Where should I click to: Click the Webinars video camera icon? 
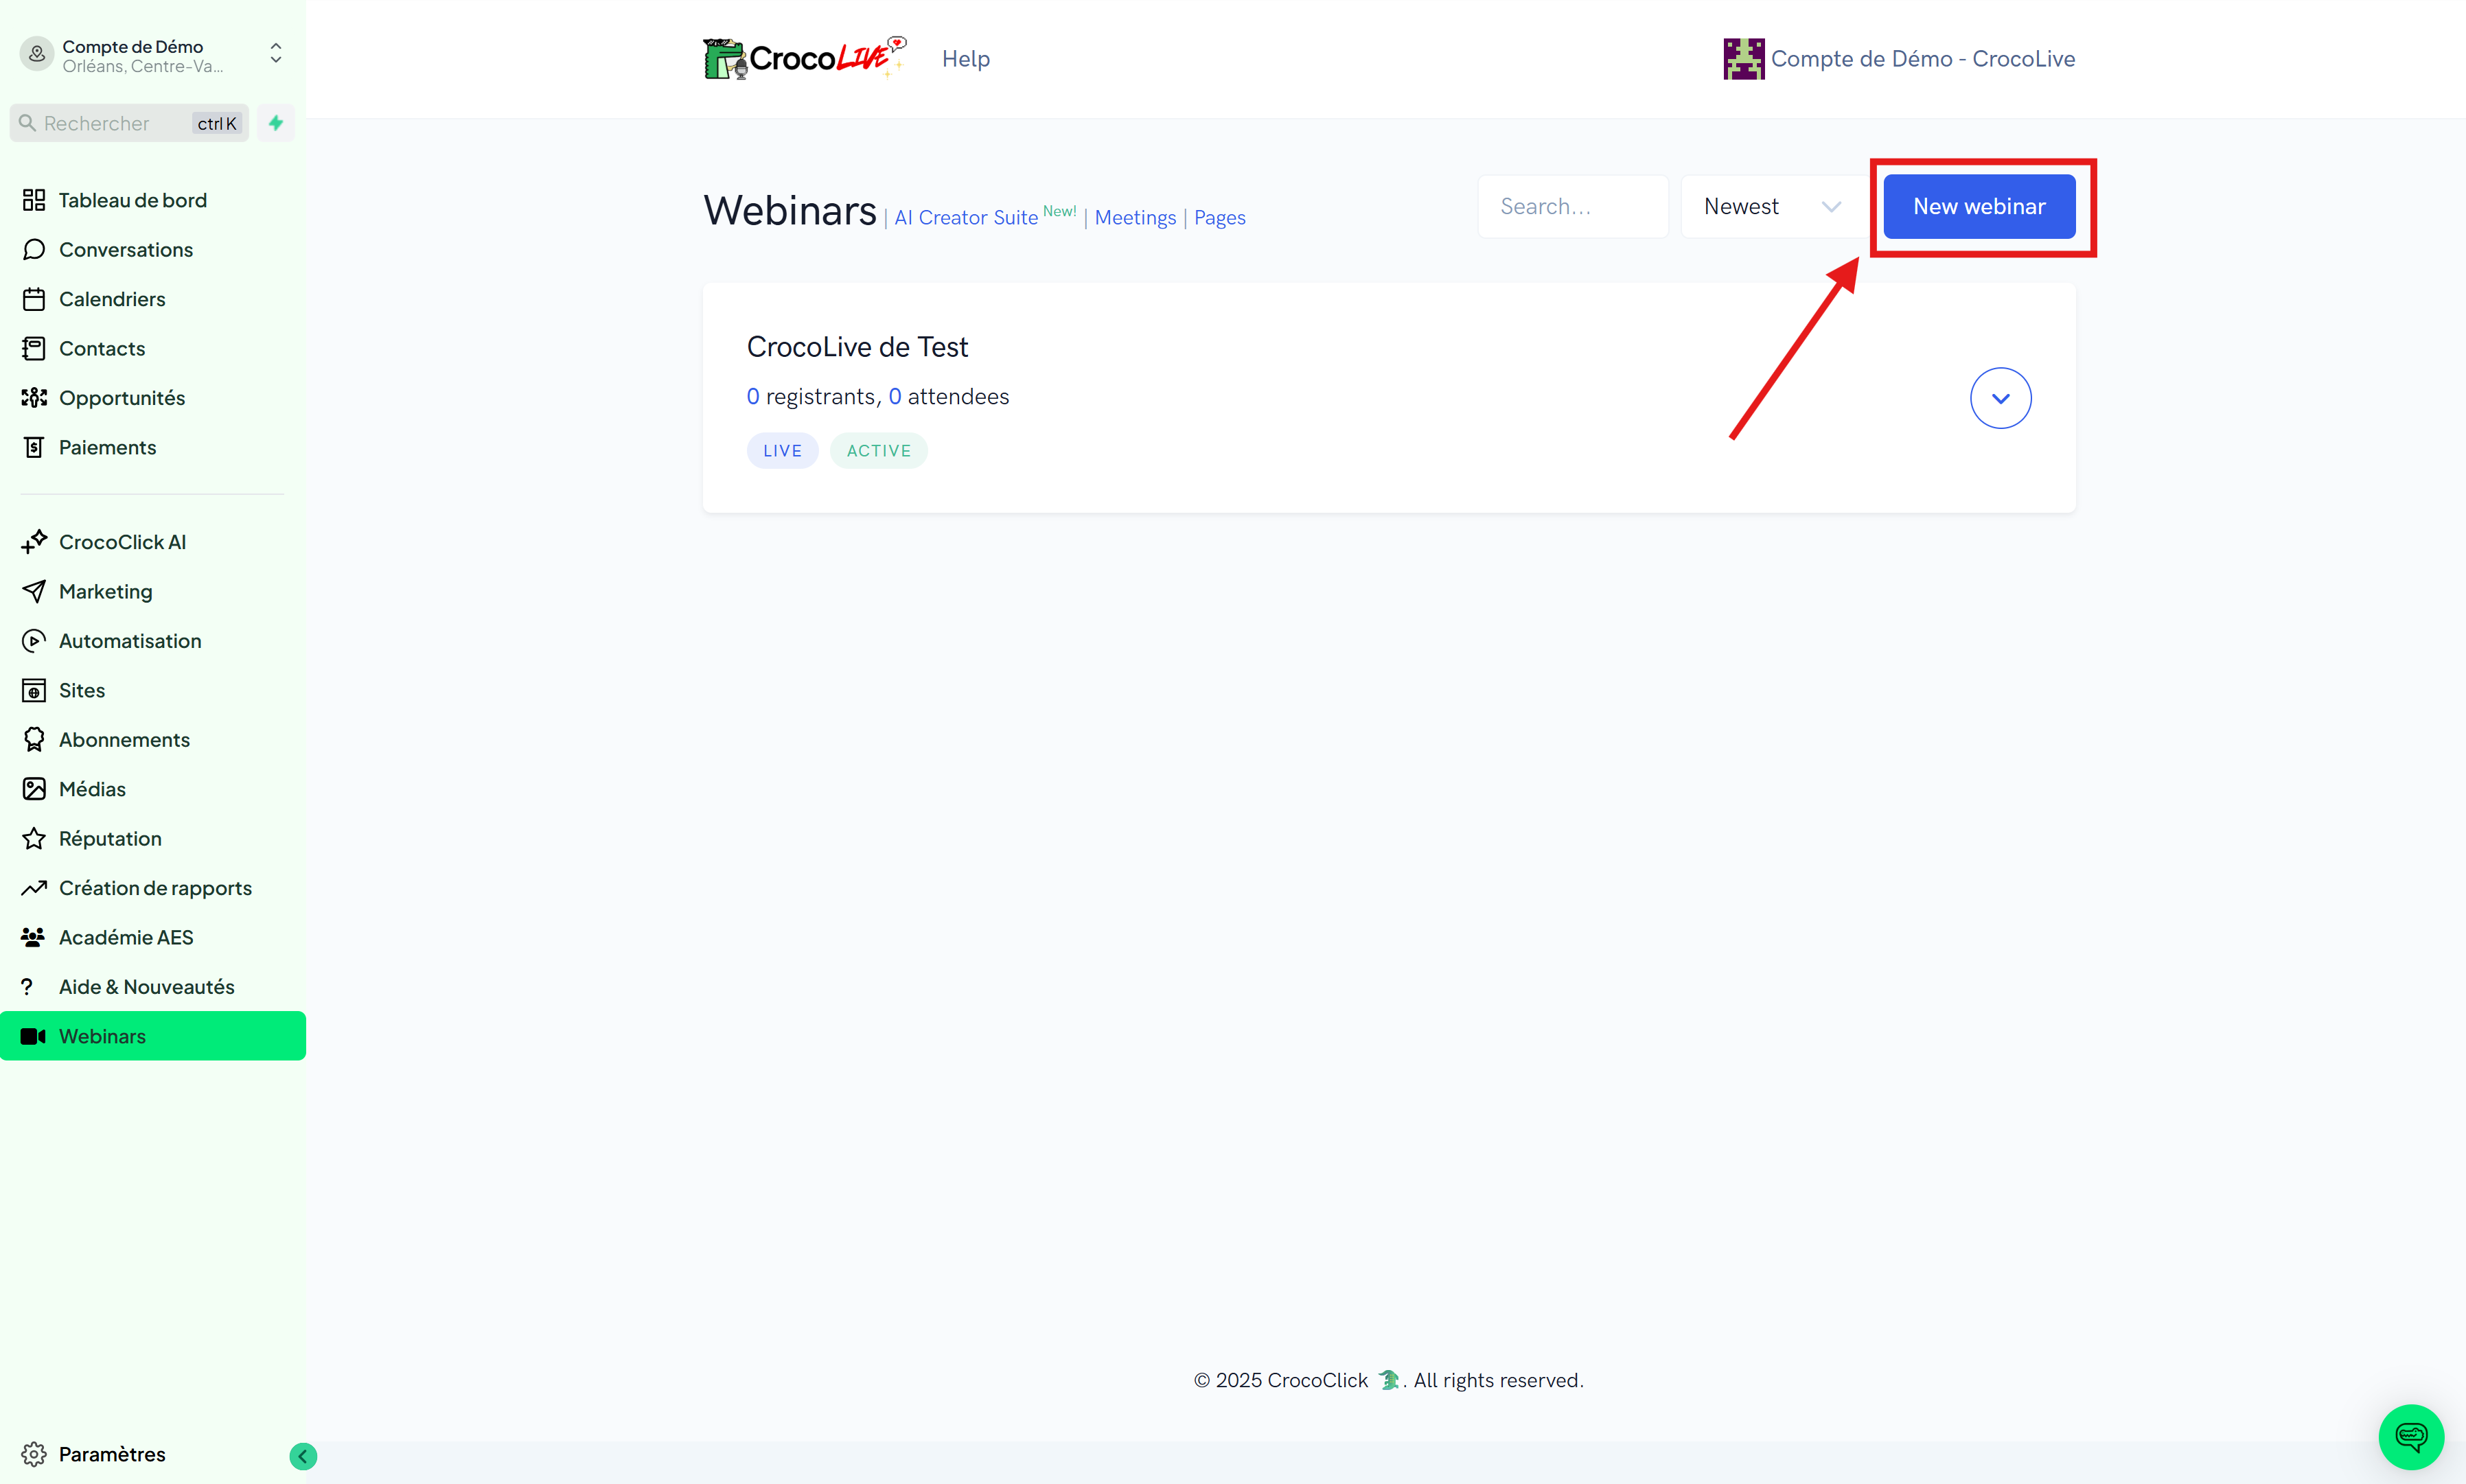click(34, 1036)
